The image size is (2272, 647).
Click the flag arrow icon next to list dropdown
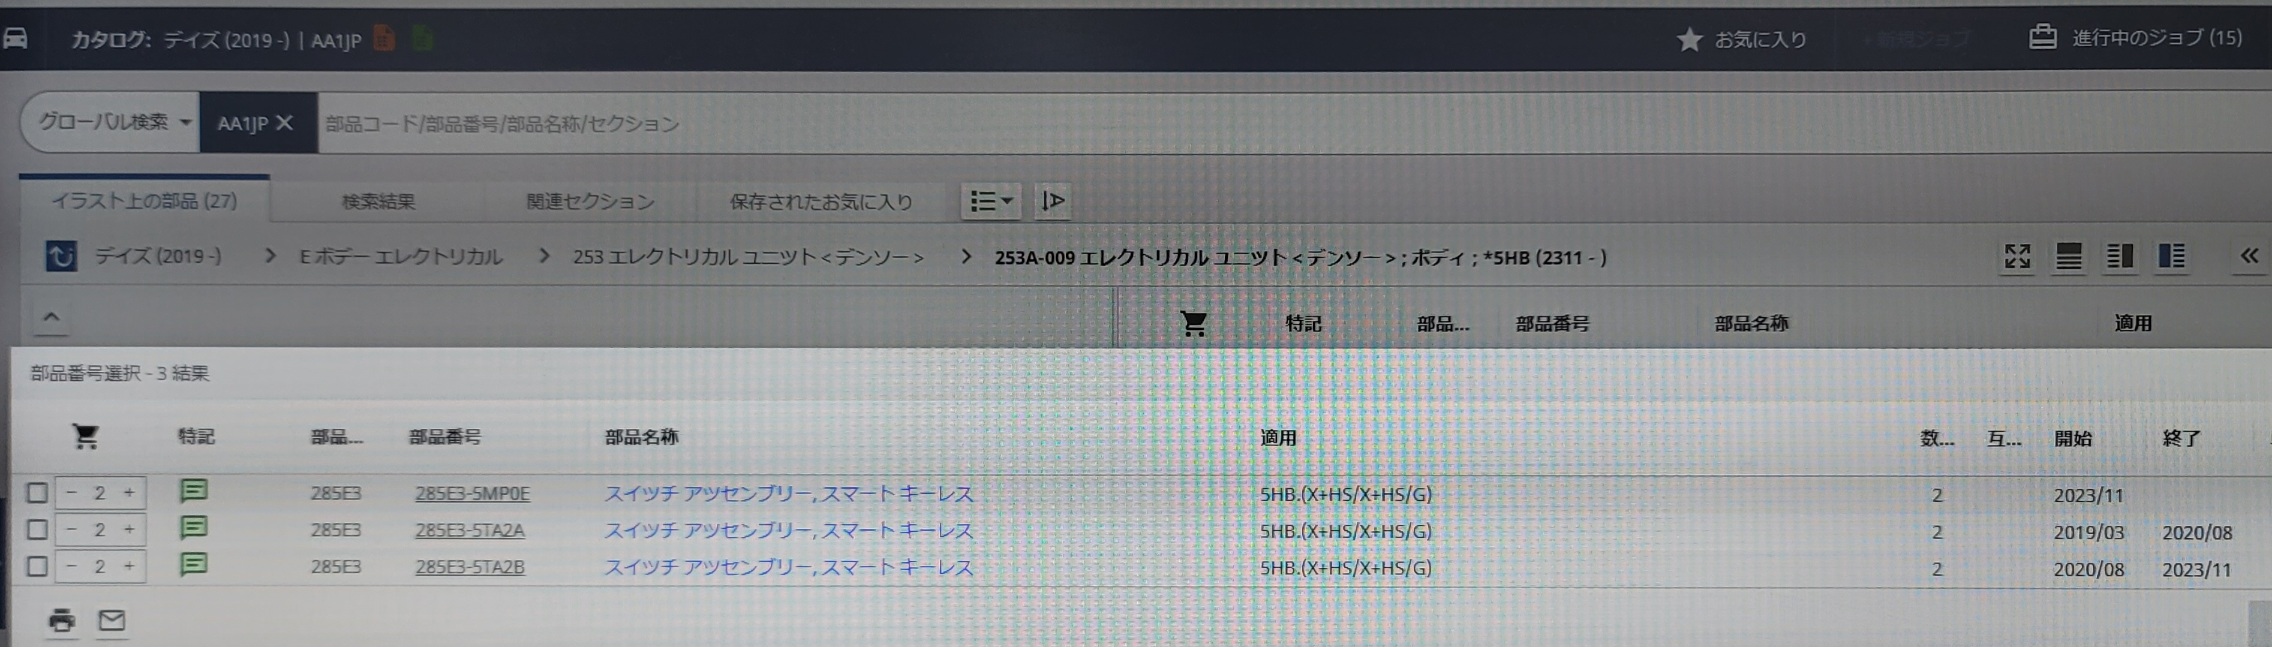tap(1052, 201)
